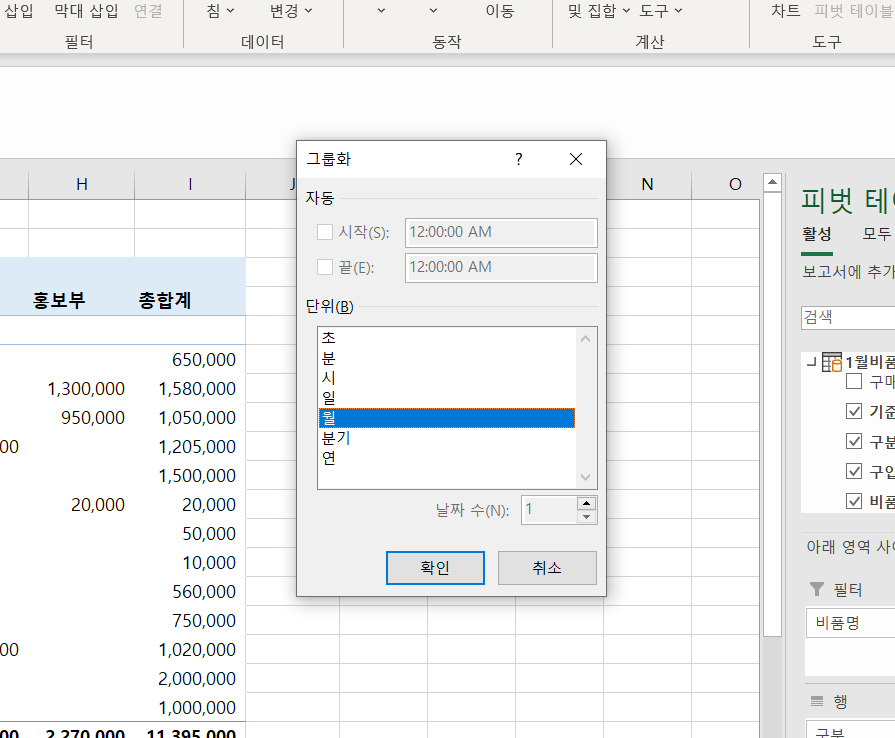Open the 도구 dropdown in 계산 group

coord(661,11)
